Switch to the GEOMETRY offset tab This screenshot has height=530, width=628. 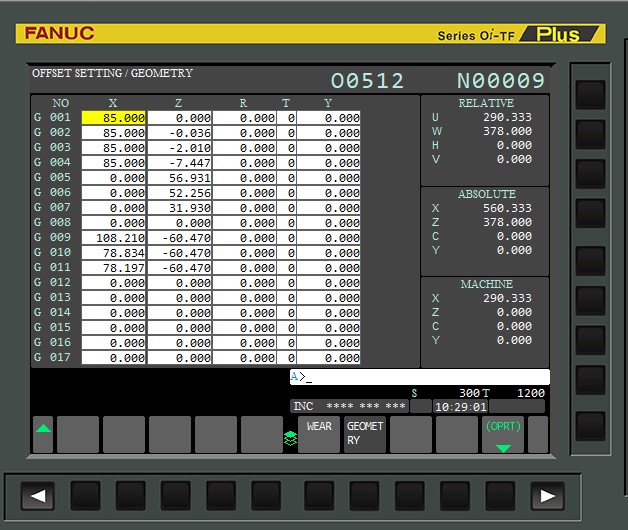point(365,434)
